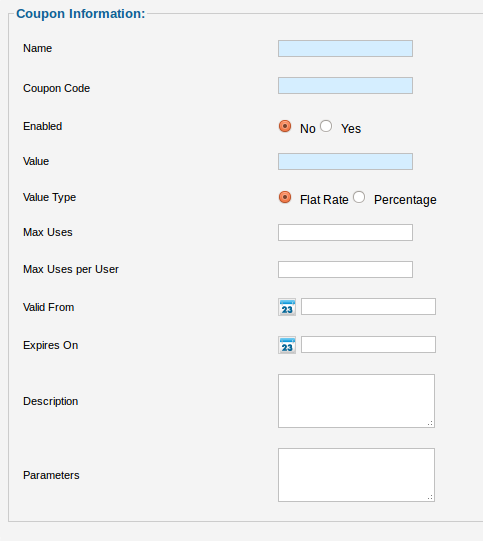The image size is (483, 541).
Task: Select the Enabled No radio button
Action: pyautogui.click(x=285, y=126)
